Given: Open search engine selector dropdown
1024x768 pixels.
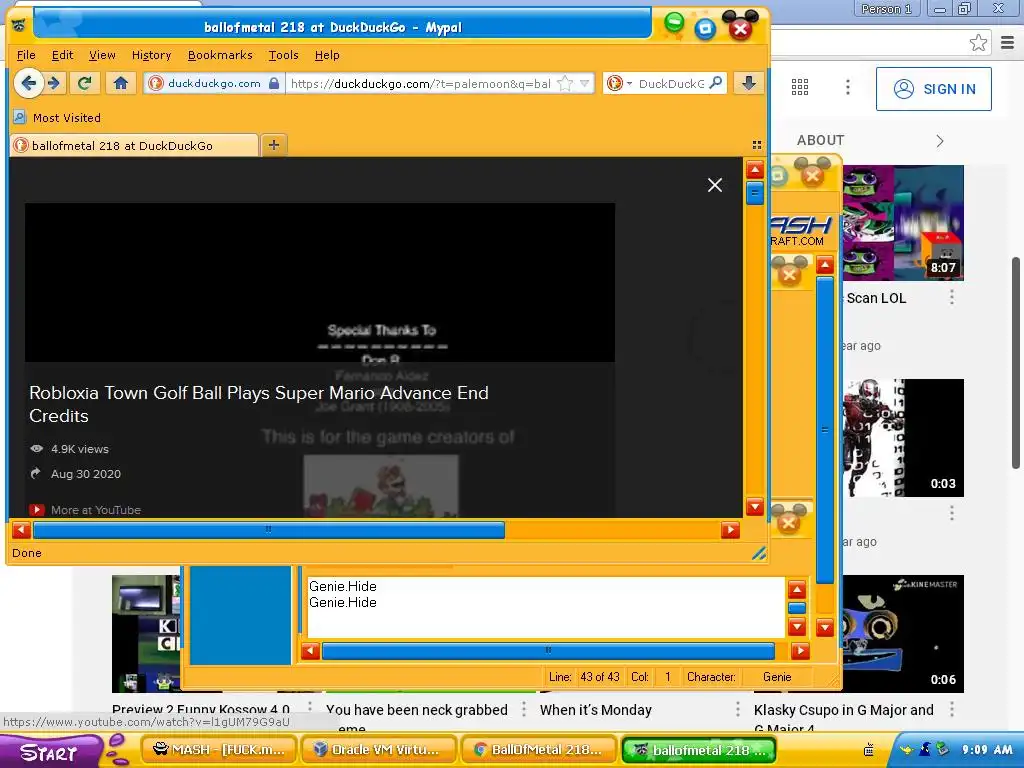Looking at the screenshot, I should pos(617,84).
